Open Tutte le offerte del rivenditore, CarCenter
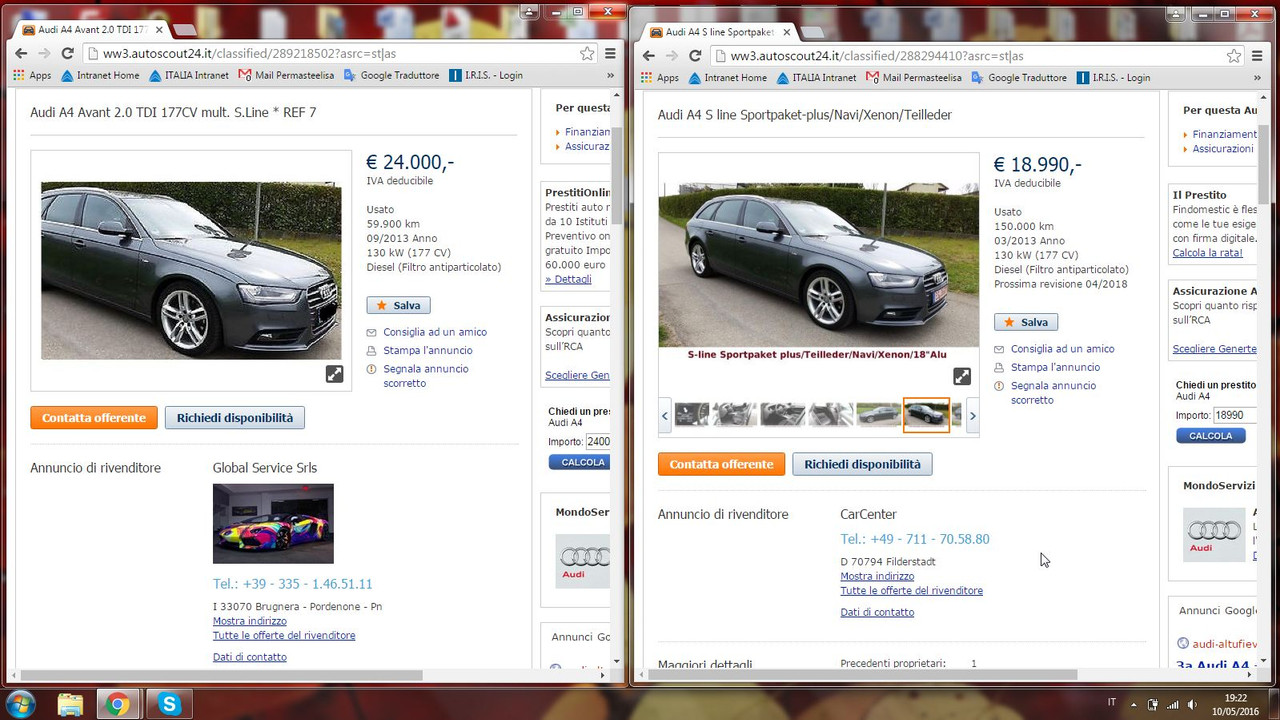Viewport: 1280px width, 720px height. (x=912, y=590)
